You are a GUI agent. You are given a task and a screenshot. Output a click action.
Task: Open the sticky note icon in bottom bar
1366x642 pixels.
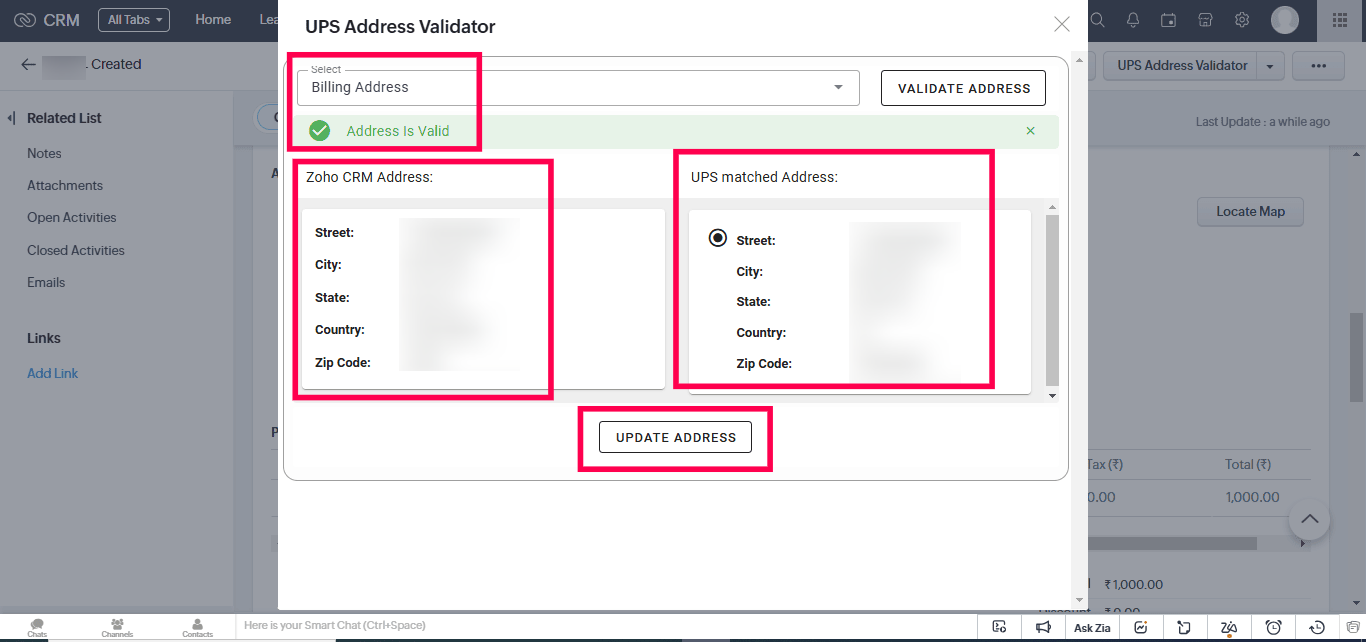click(x=1184, y=627)
